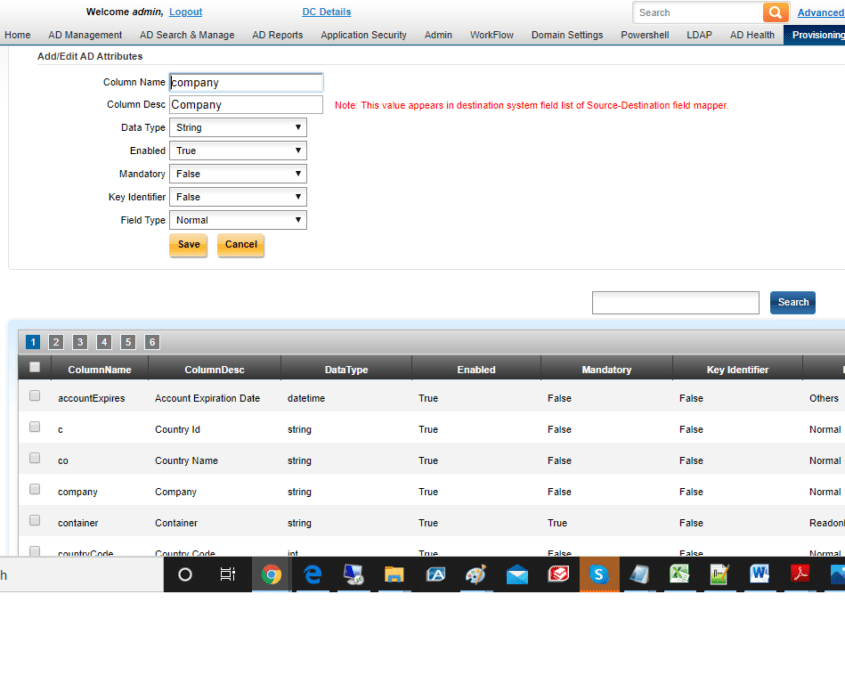
Task: Open the Skype icon on the taskbar
Action: (599, 574)
